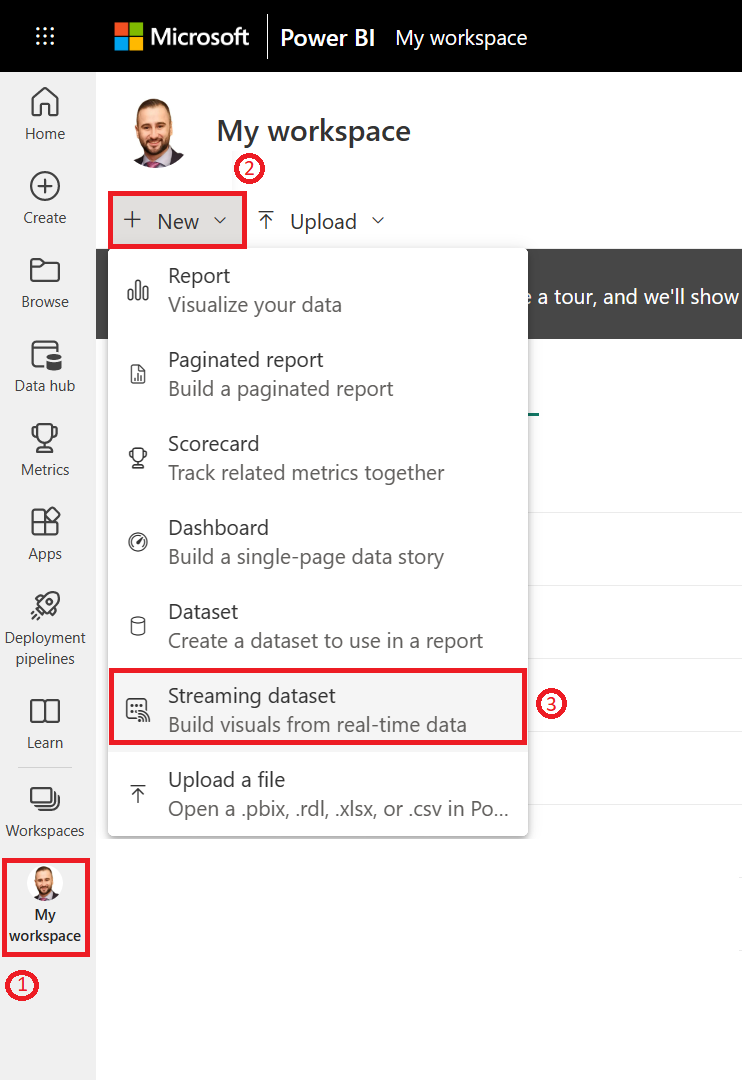Viewport: 742px width, 1080px height.
Task: Open the Learn section
Action: 45,723
